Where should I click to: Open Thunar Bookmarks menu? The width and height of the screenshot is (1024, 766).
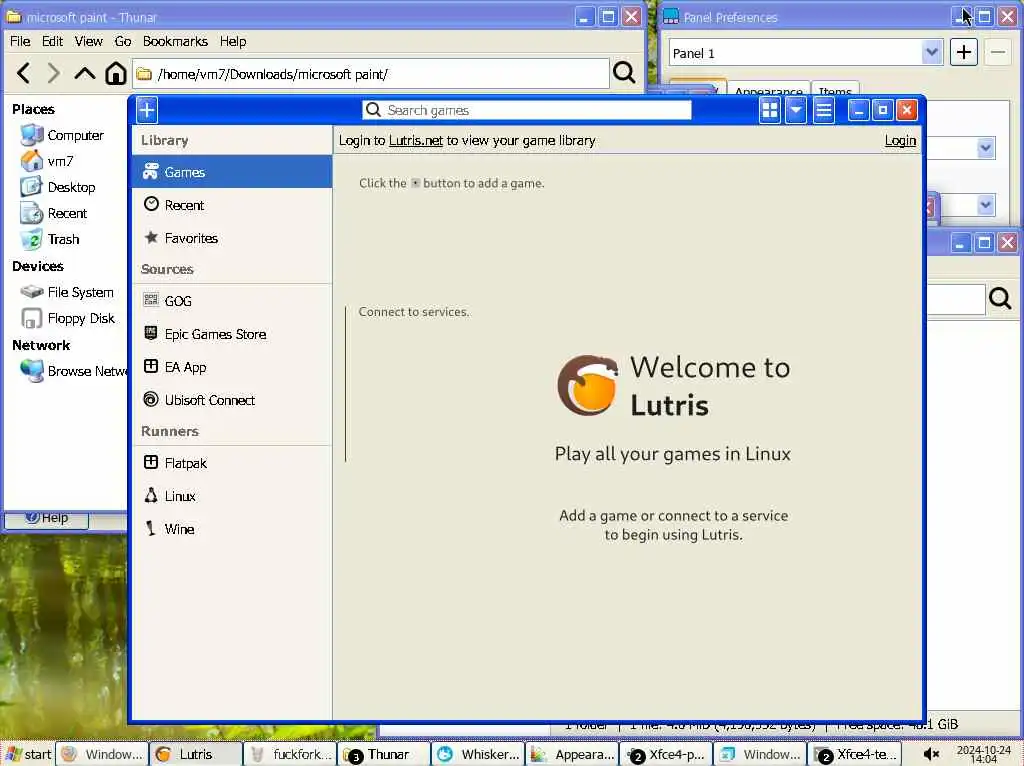click(175, 41)
